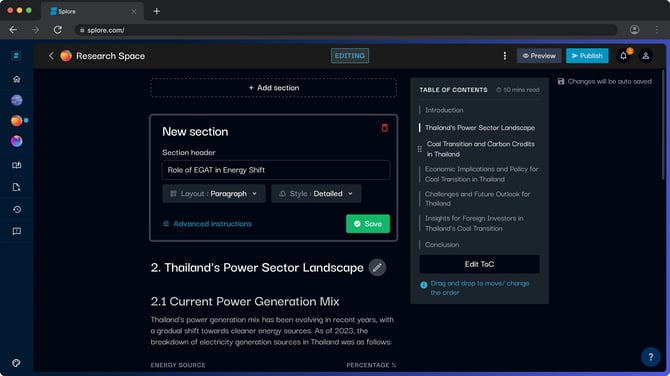Go to Challenges and Future Outlook entry
670x376 pixels.
(x=477, y=199)
